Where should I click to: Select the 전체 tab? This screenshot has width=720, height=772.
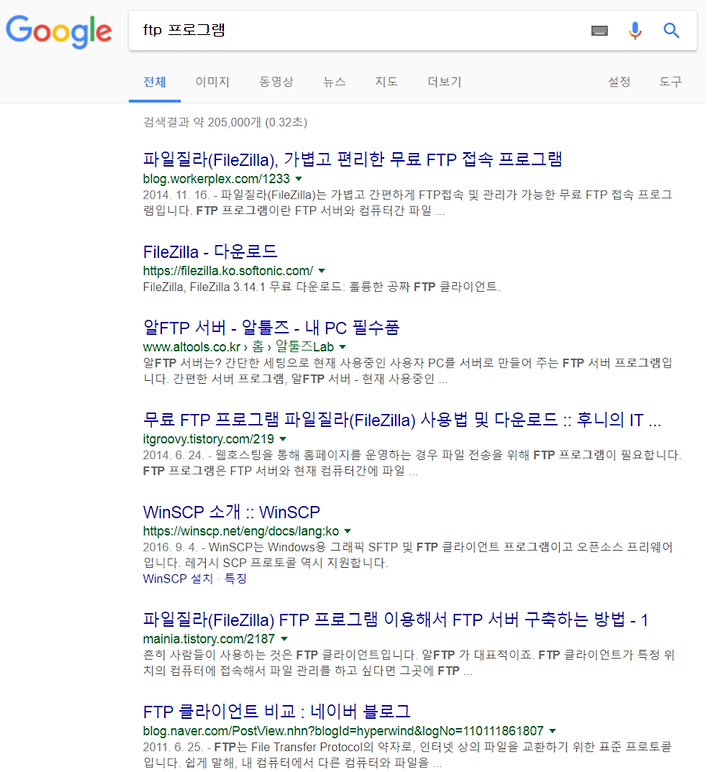pyautogui.click(x=154, y=82)
